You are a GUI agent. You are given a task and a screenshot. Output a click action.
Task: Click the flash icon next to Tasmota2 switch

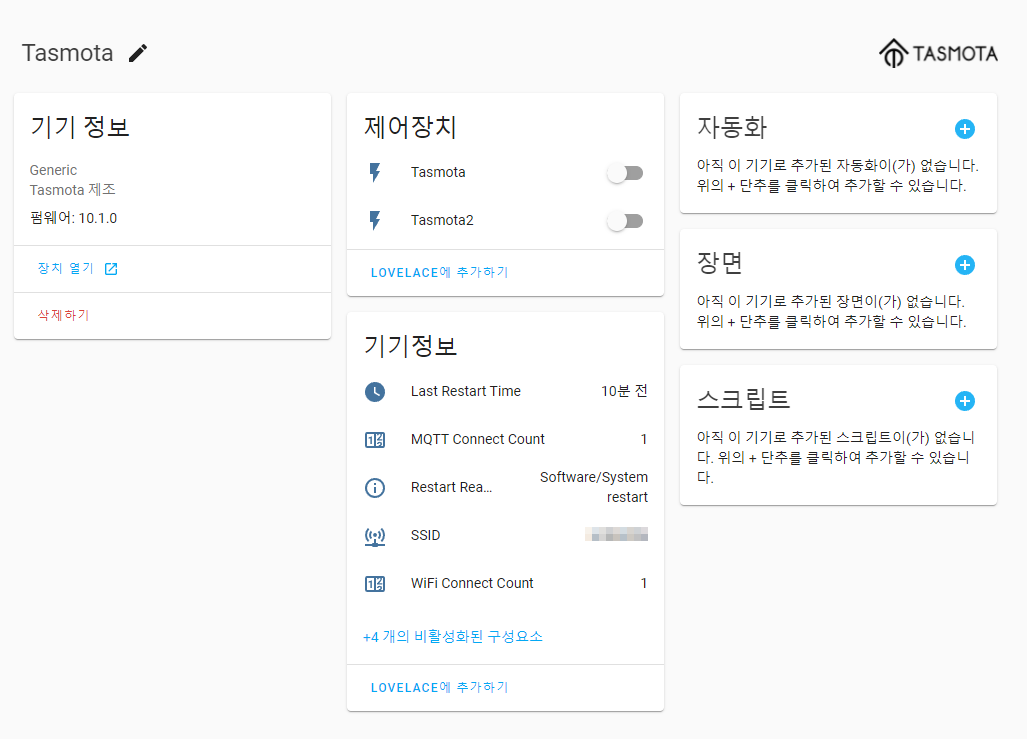coord(375,221)
